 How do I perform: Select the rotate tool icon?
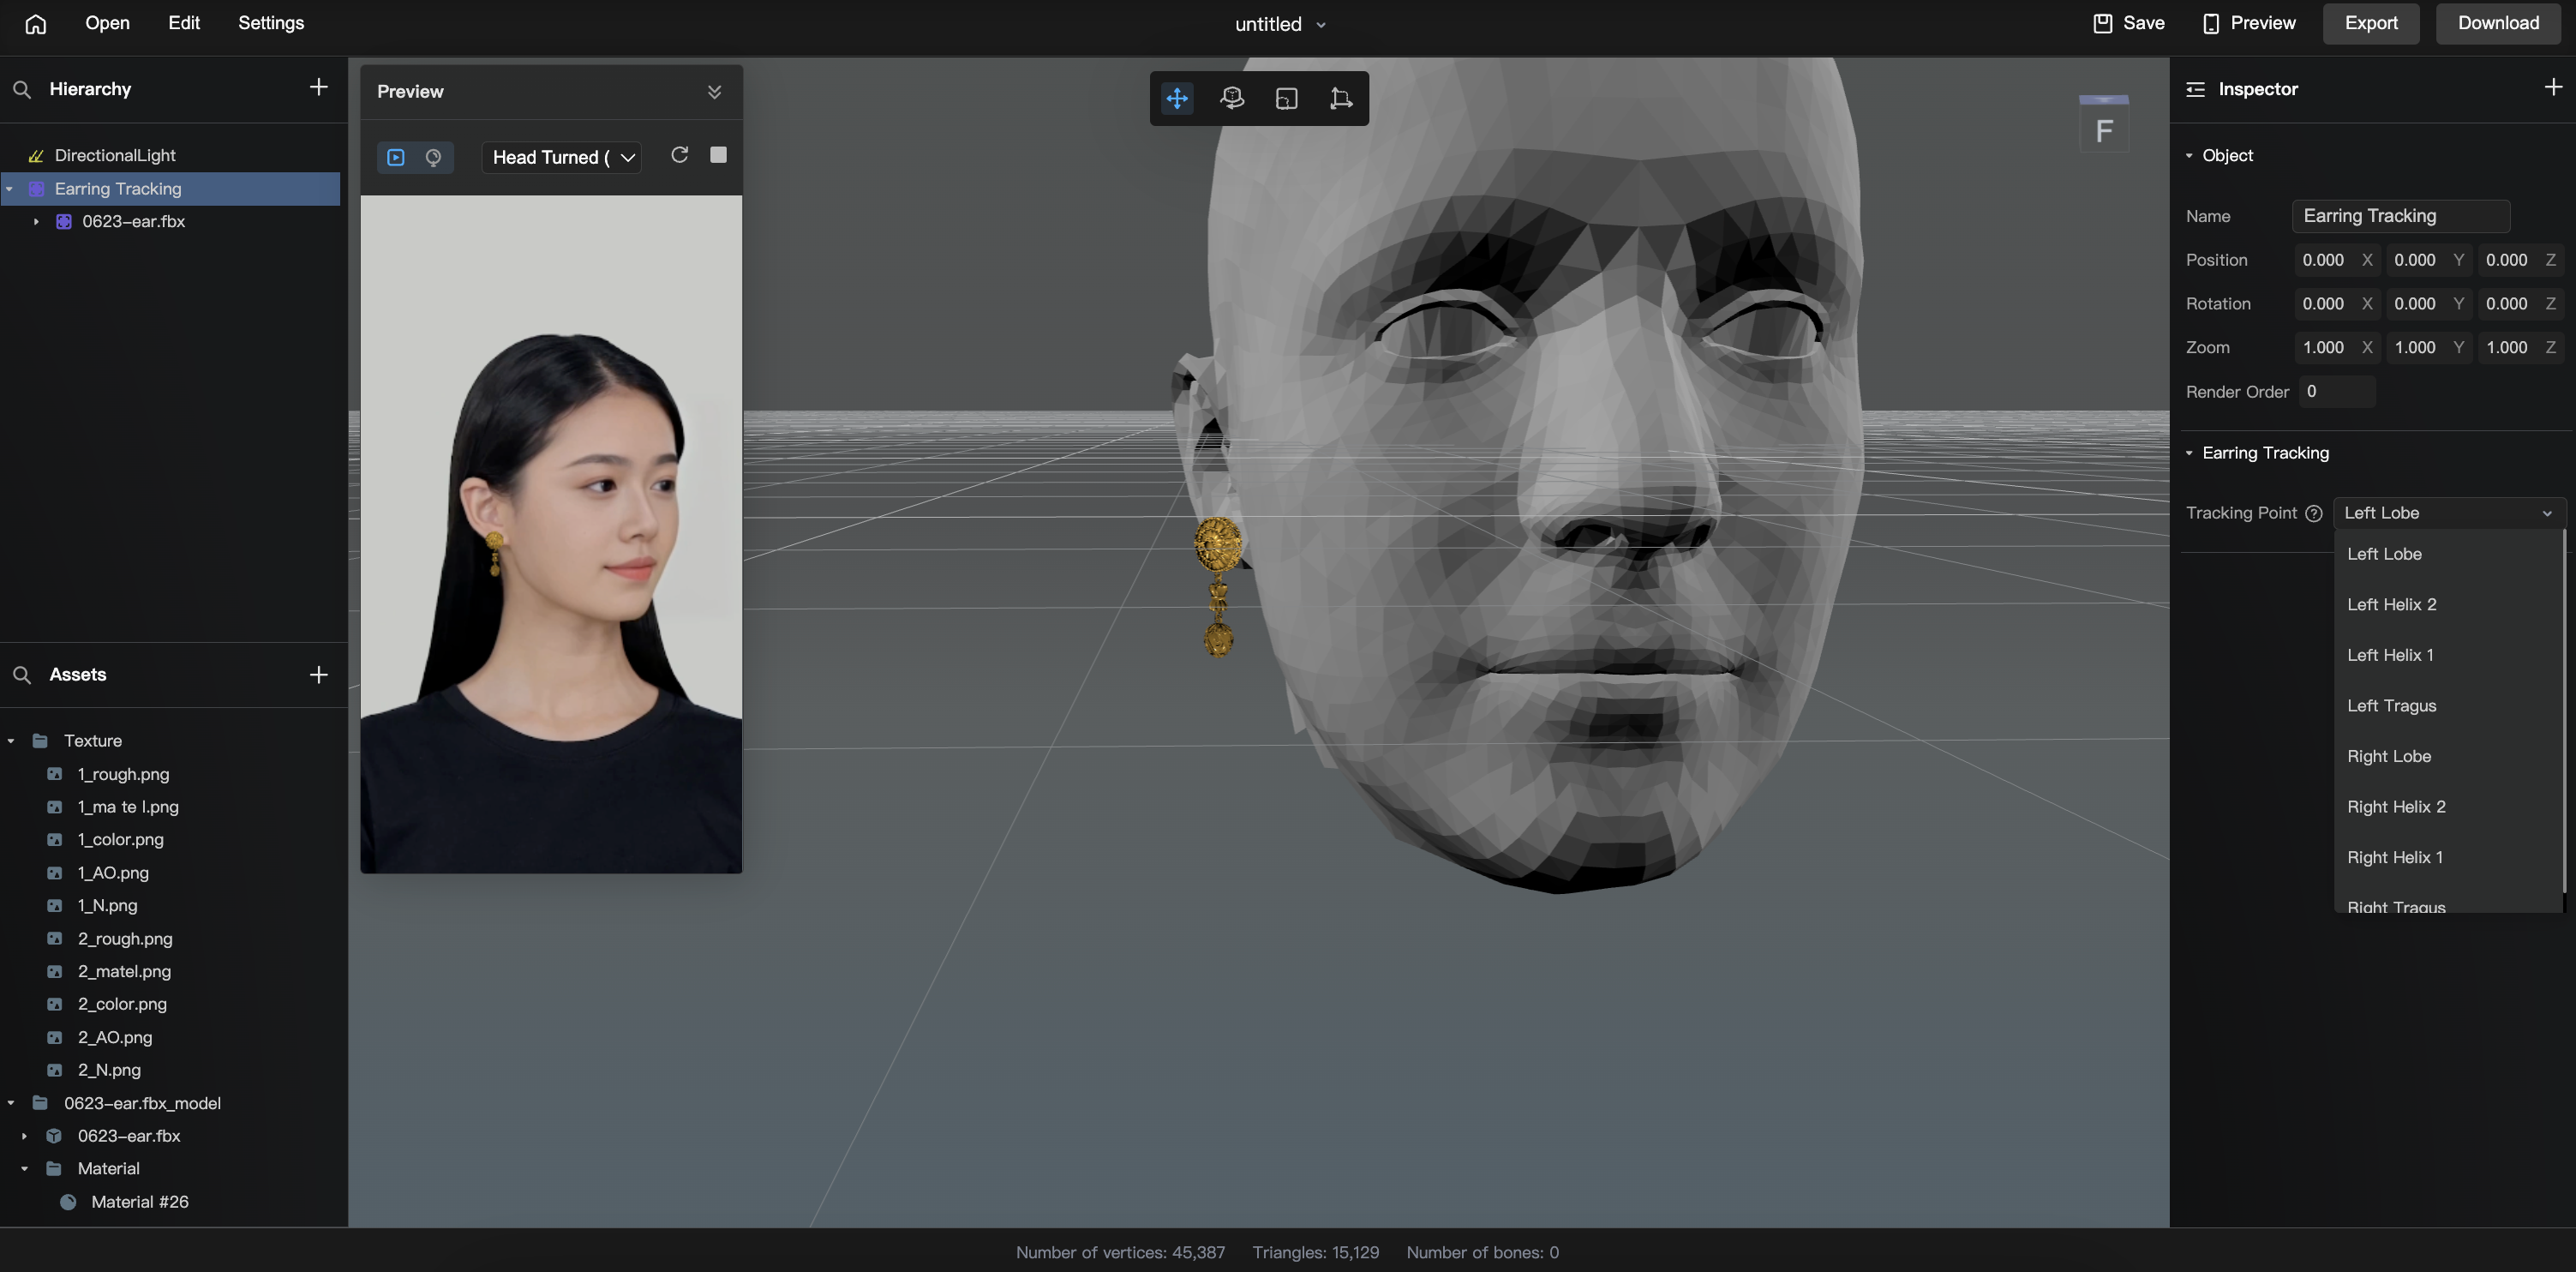(x=1232, y=99)
